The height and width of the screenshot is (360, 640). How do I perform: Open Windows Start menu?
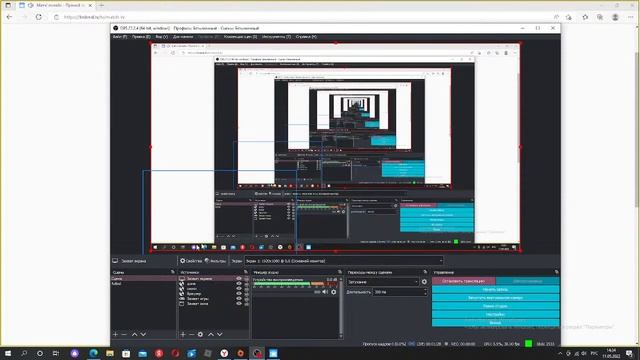pos(8,353)
